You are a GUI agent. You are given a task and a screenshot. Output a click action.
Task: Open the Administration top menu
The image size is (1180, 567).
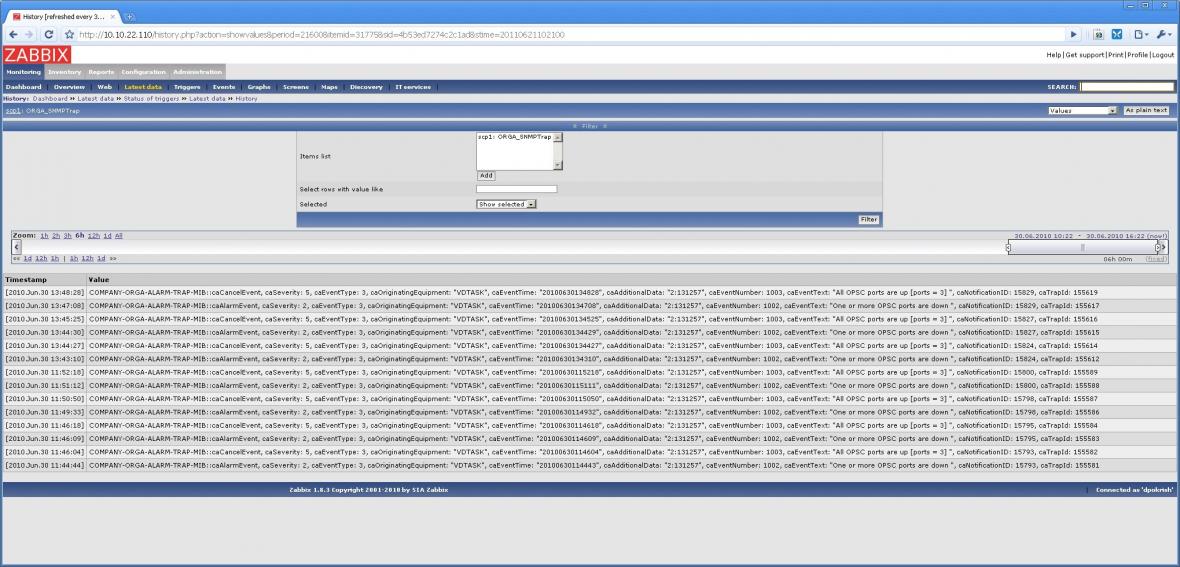pyautogui.click(x=197, y=72)
